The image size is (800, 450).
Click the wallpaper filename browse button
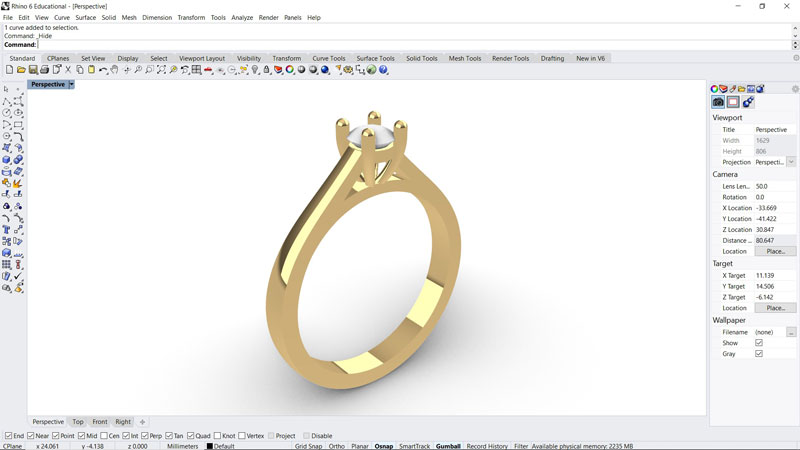coord(791,332)
